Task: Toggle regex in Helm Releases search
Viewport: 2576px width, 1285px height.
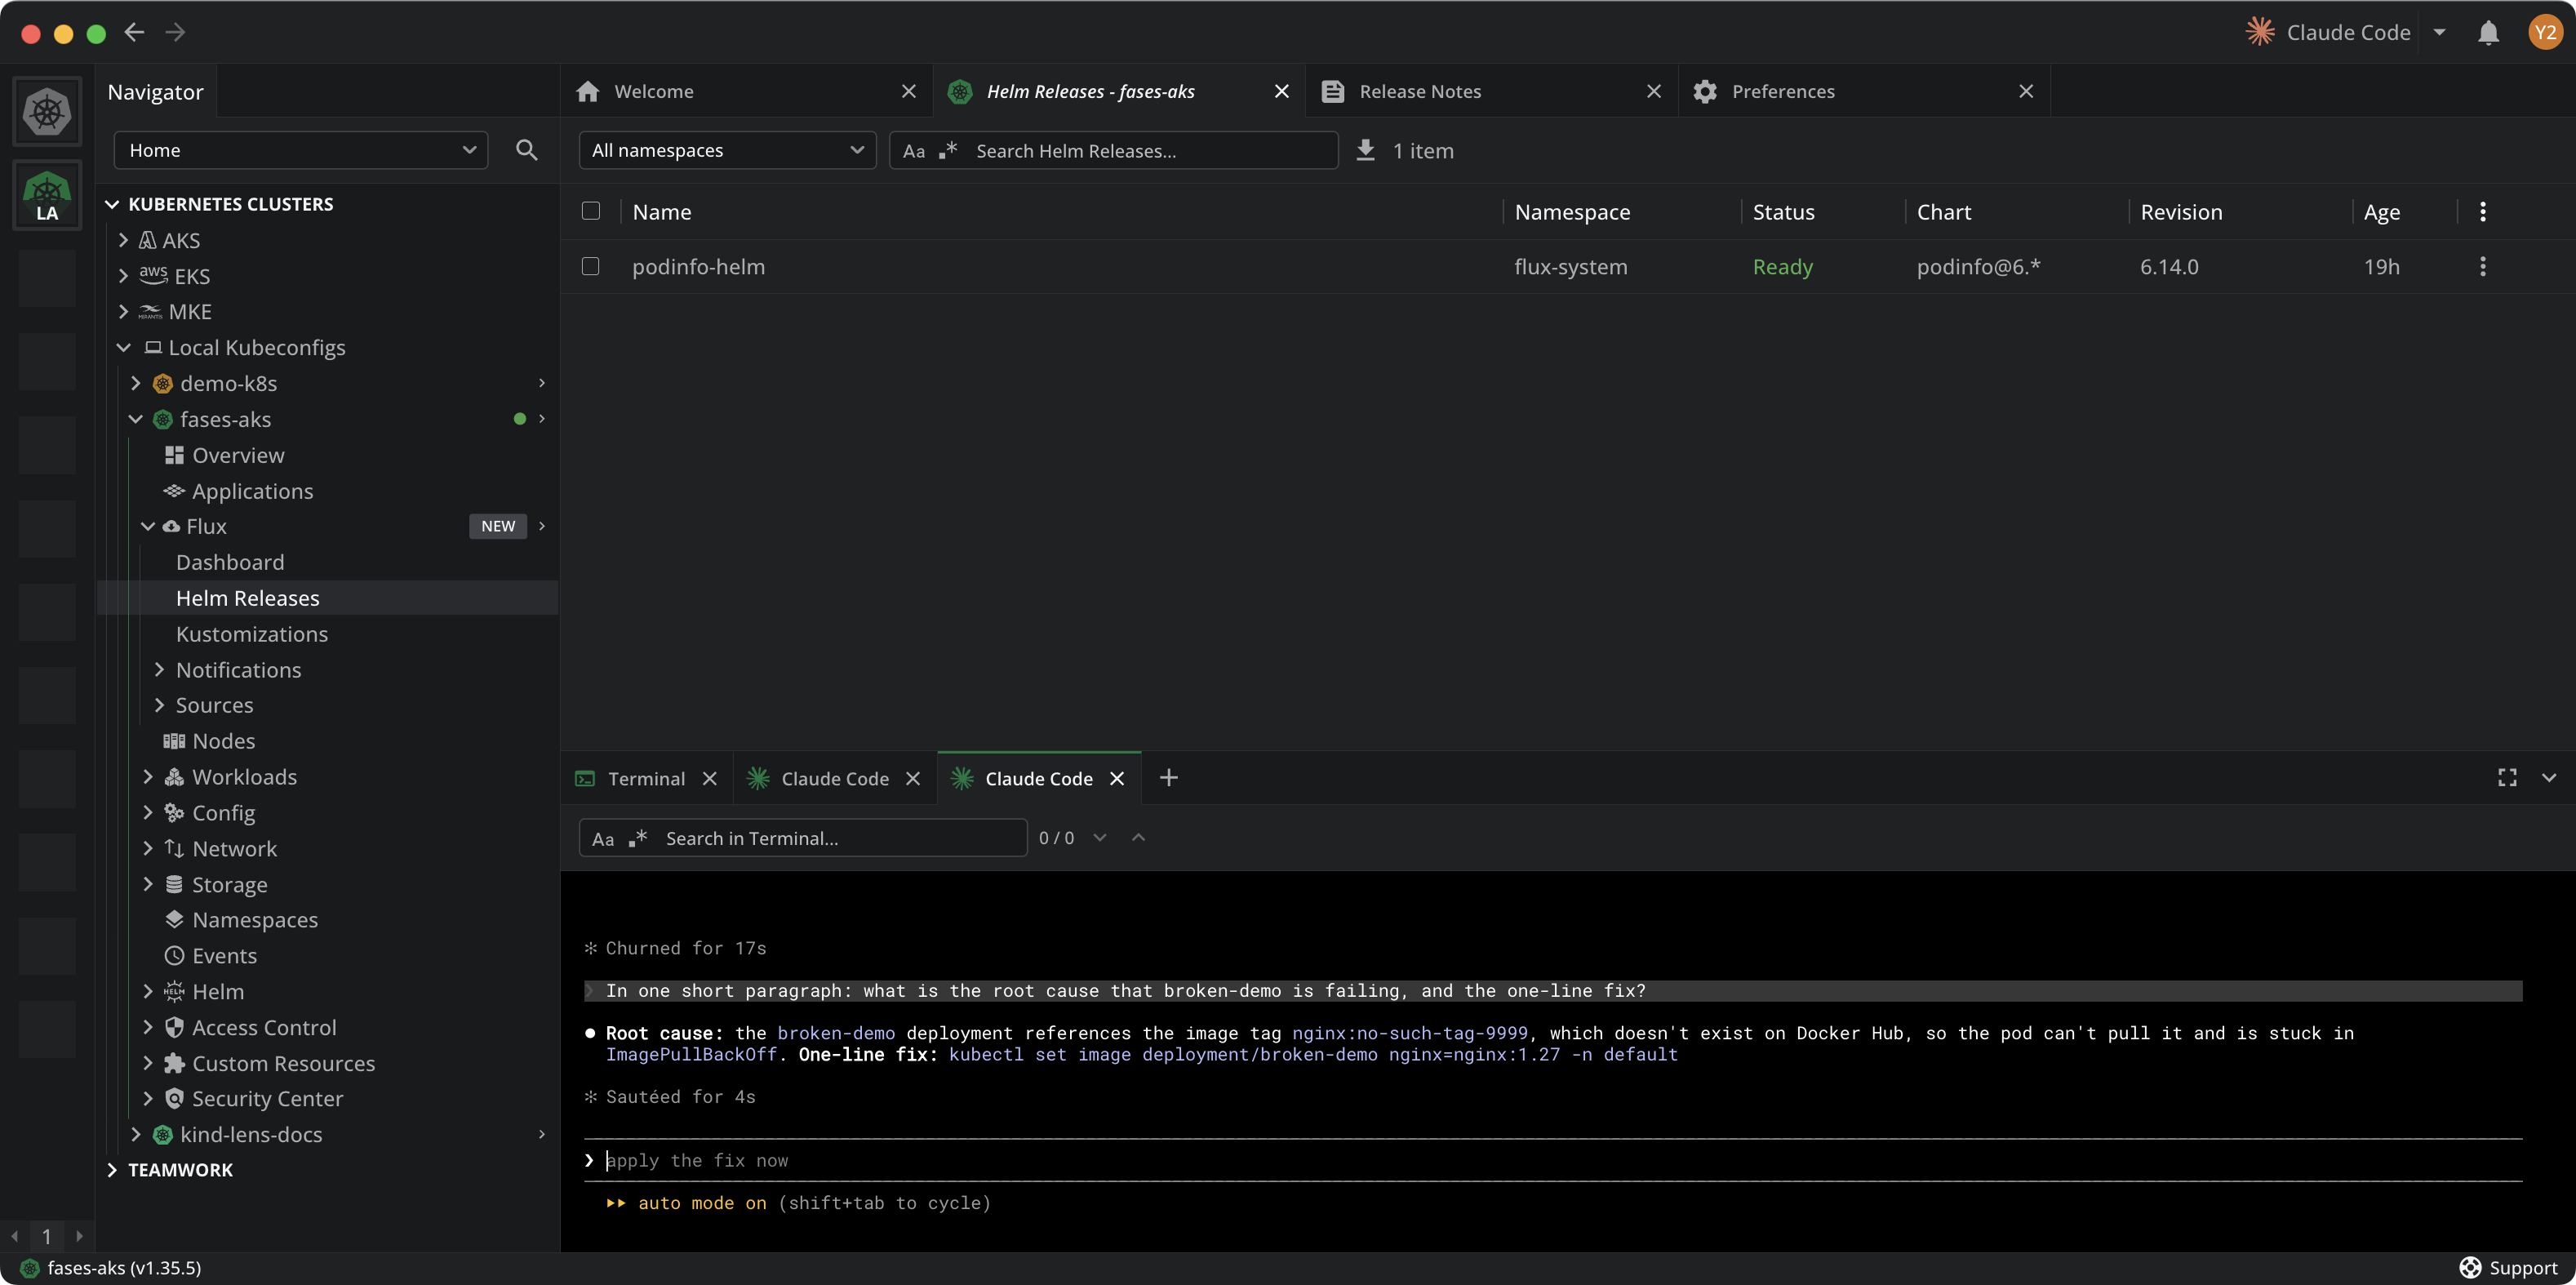Action: [948, 151]
